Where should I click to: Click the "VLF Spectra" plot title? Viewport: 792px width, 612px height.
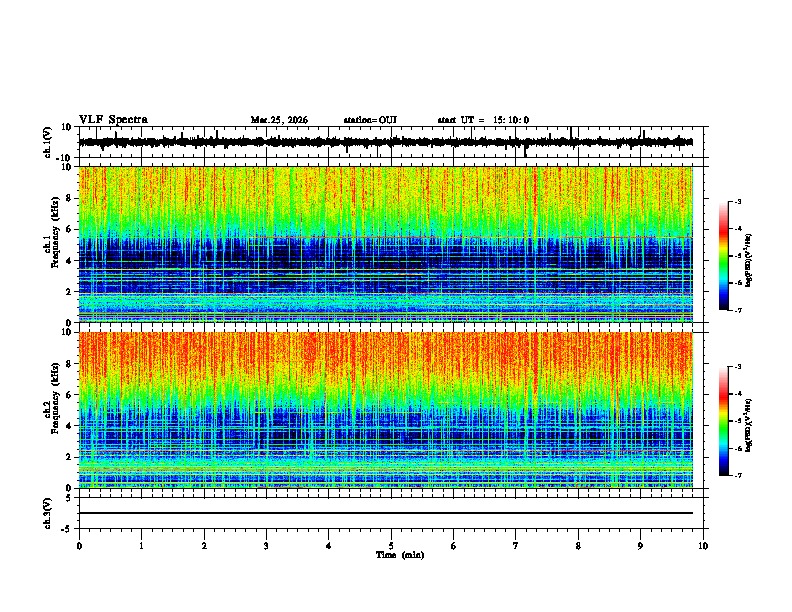click(x=113, y=120)
